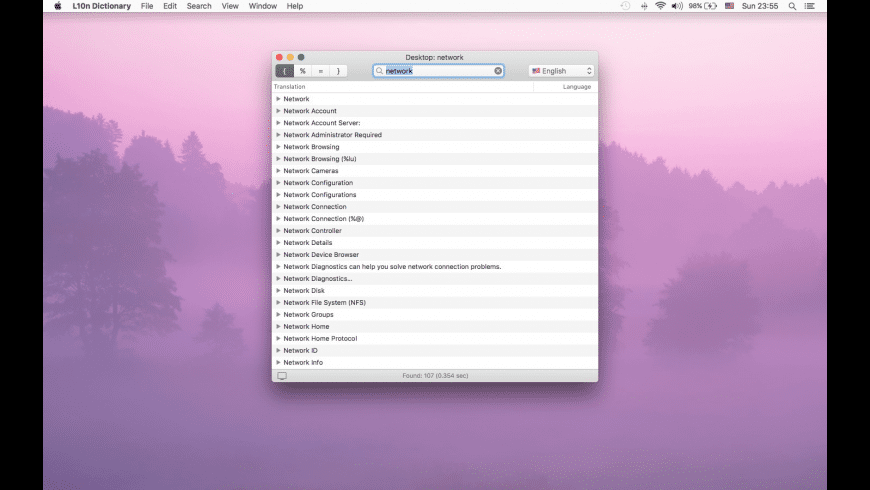Viewport: 870px width, 490px height.
Task: Expand the Network Account row
Action: 279,111
